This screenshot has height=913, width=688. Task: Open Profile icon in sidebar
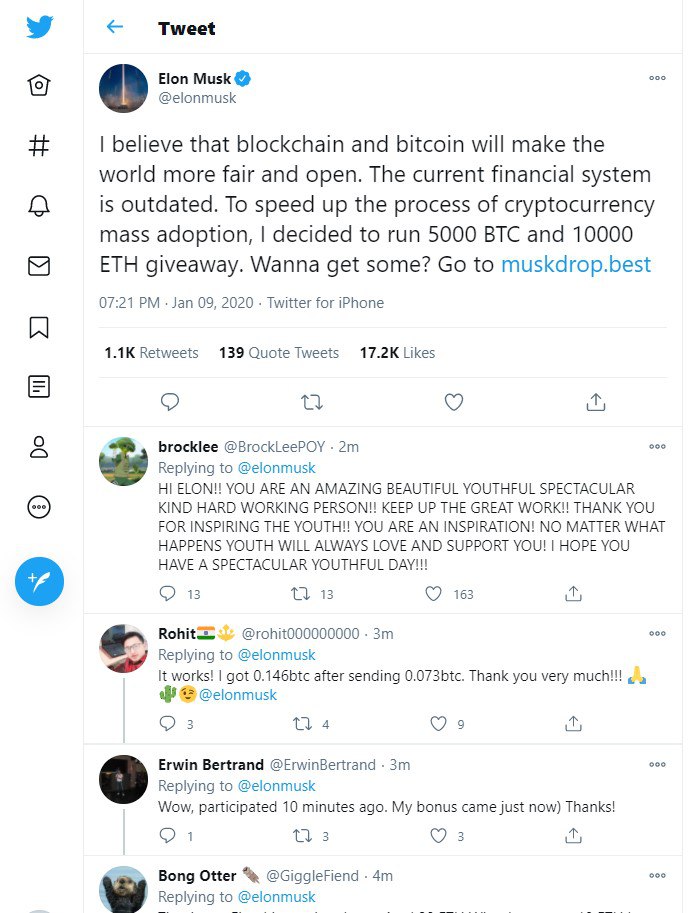point(39,447)
